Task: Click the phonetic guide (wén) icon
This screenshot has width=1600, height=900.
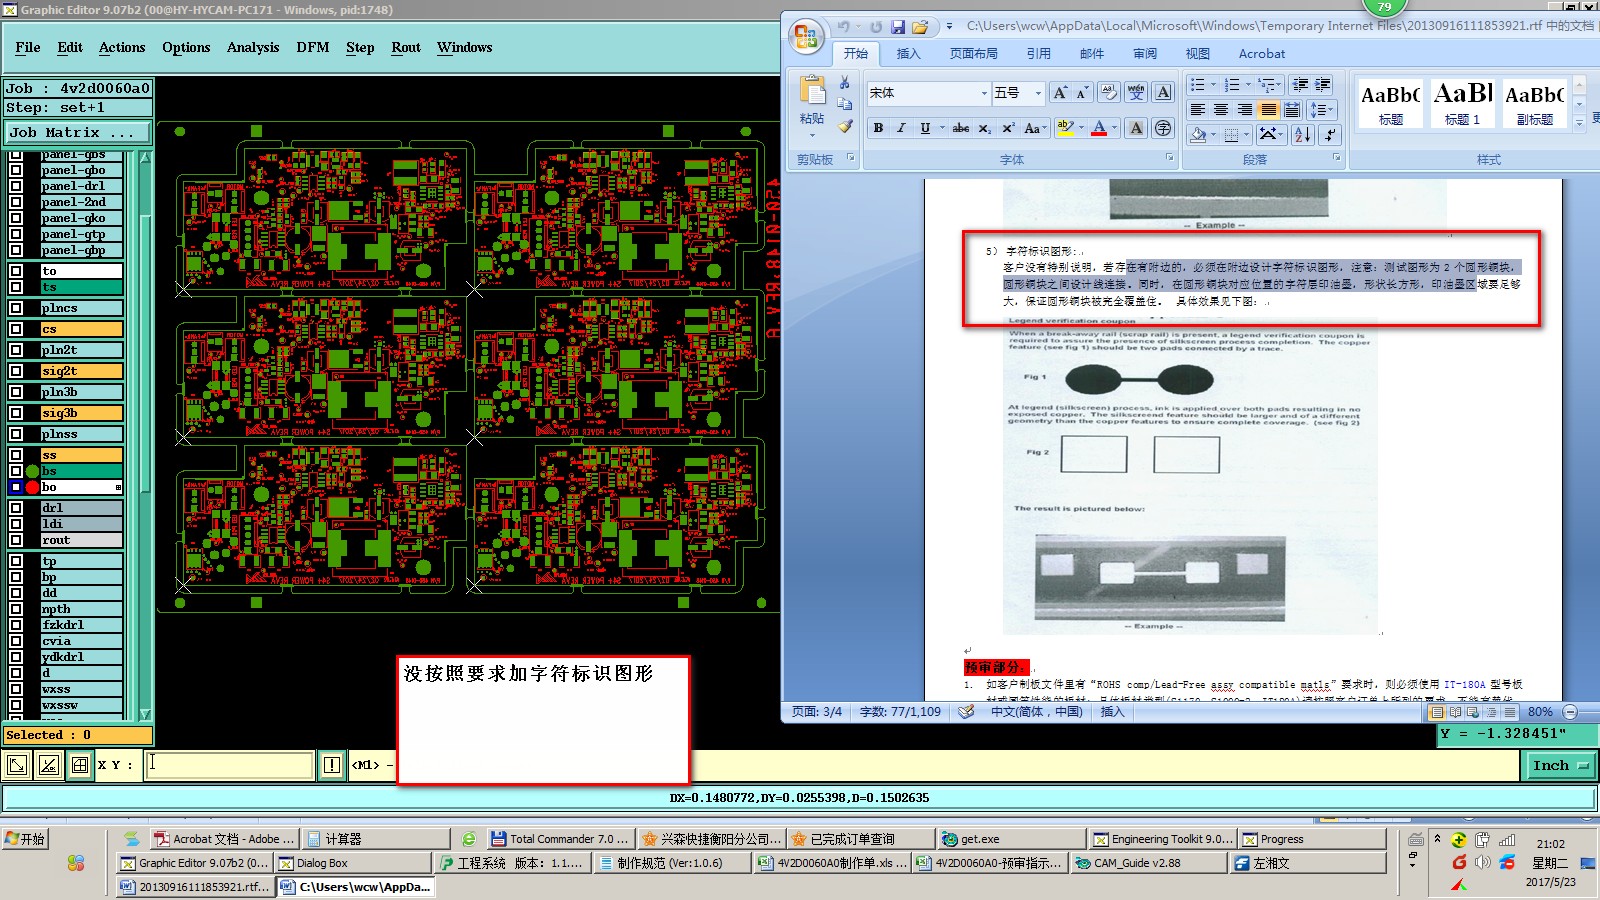Action: click(x=1136, y=93)
